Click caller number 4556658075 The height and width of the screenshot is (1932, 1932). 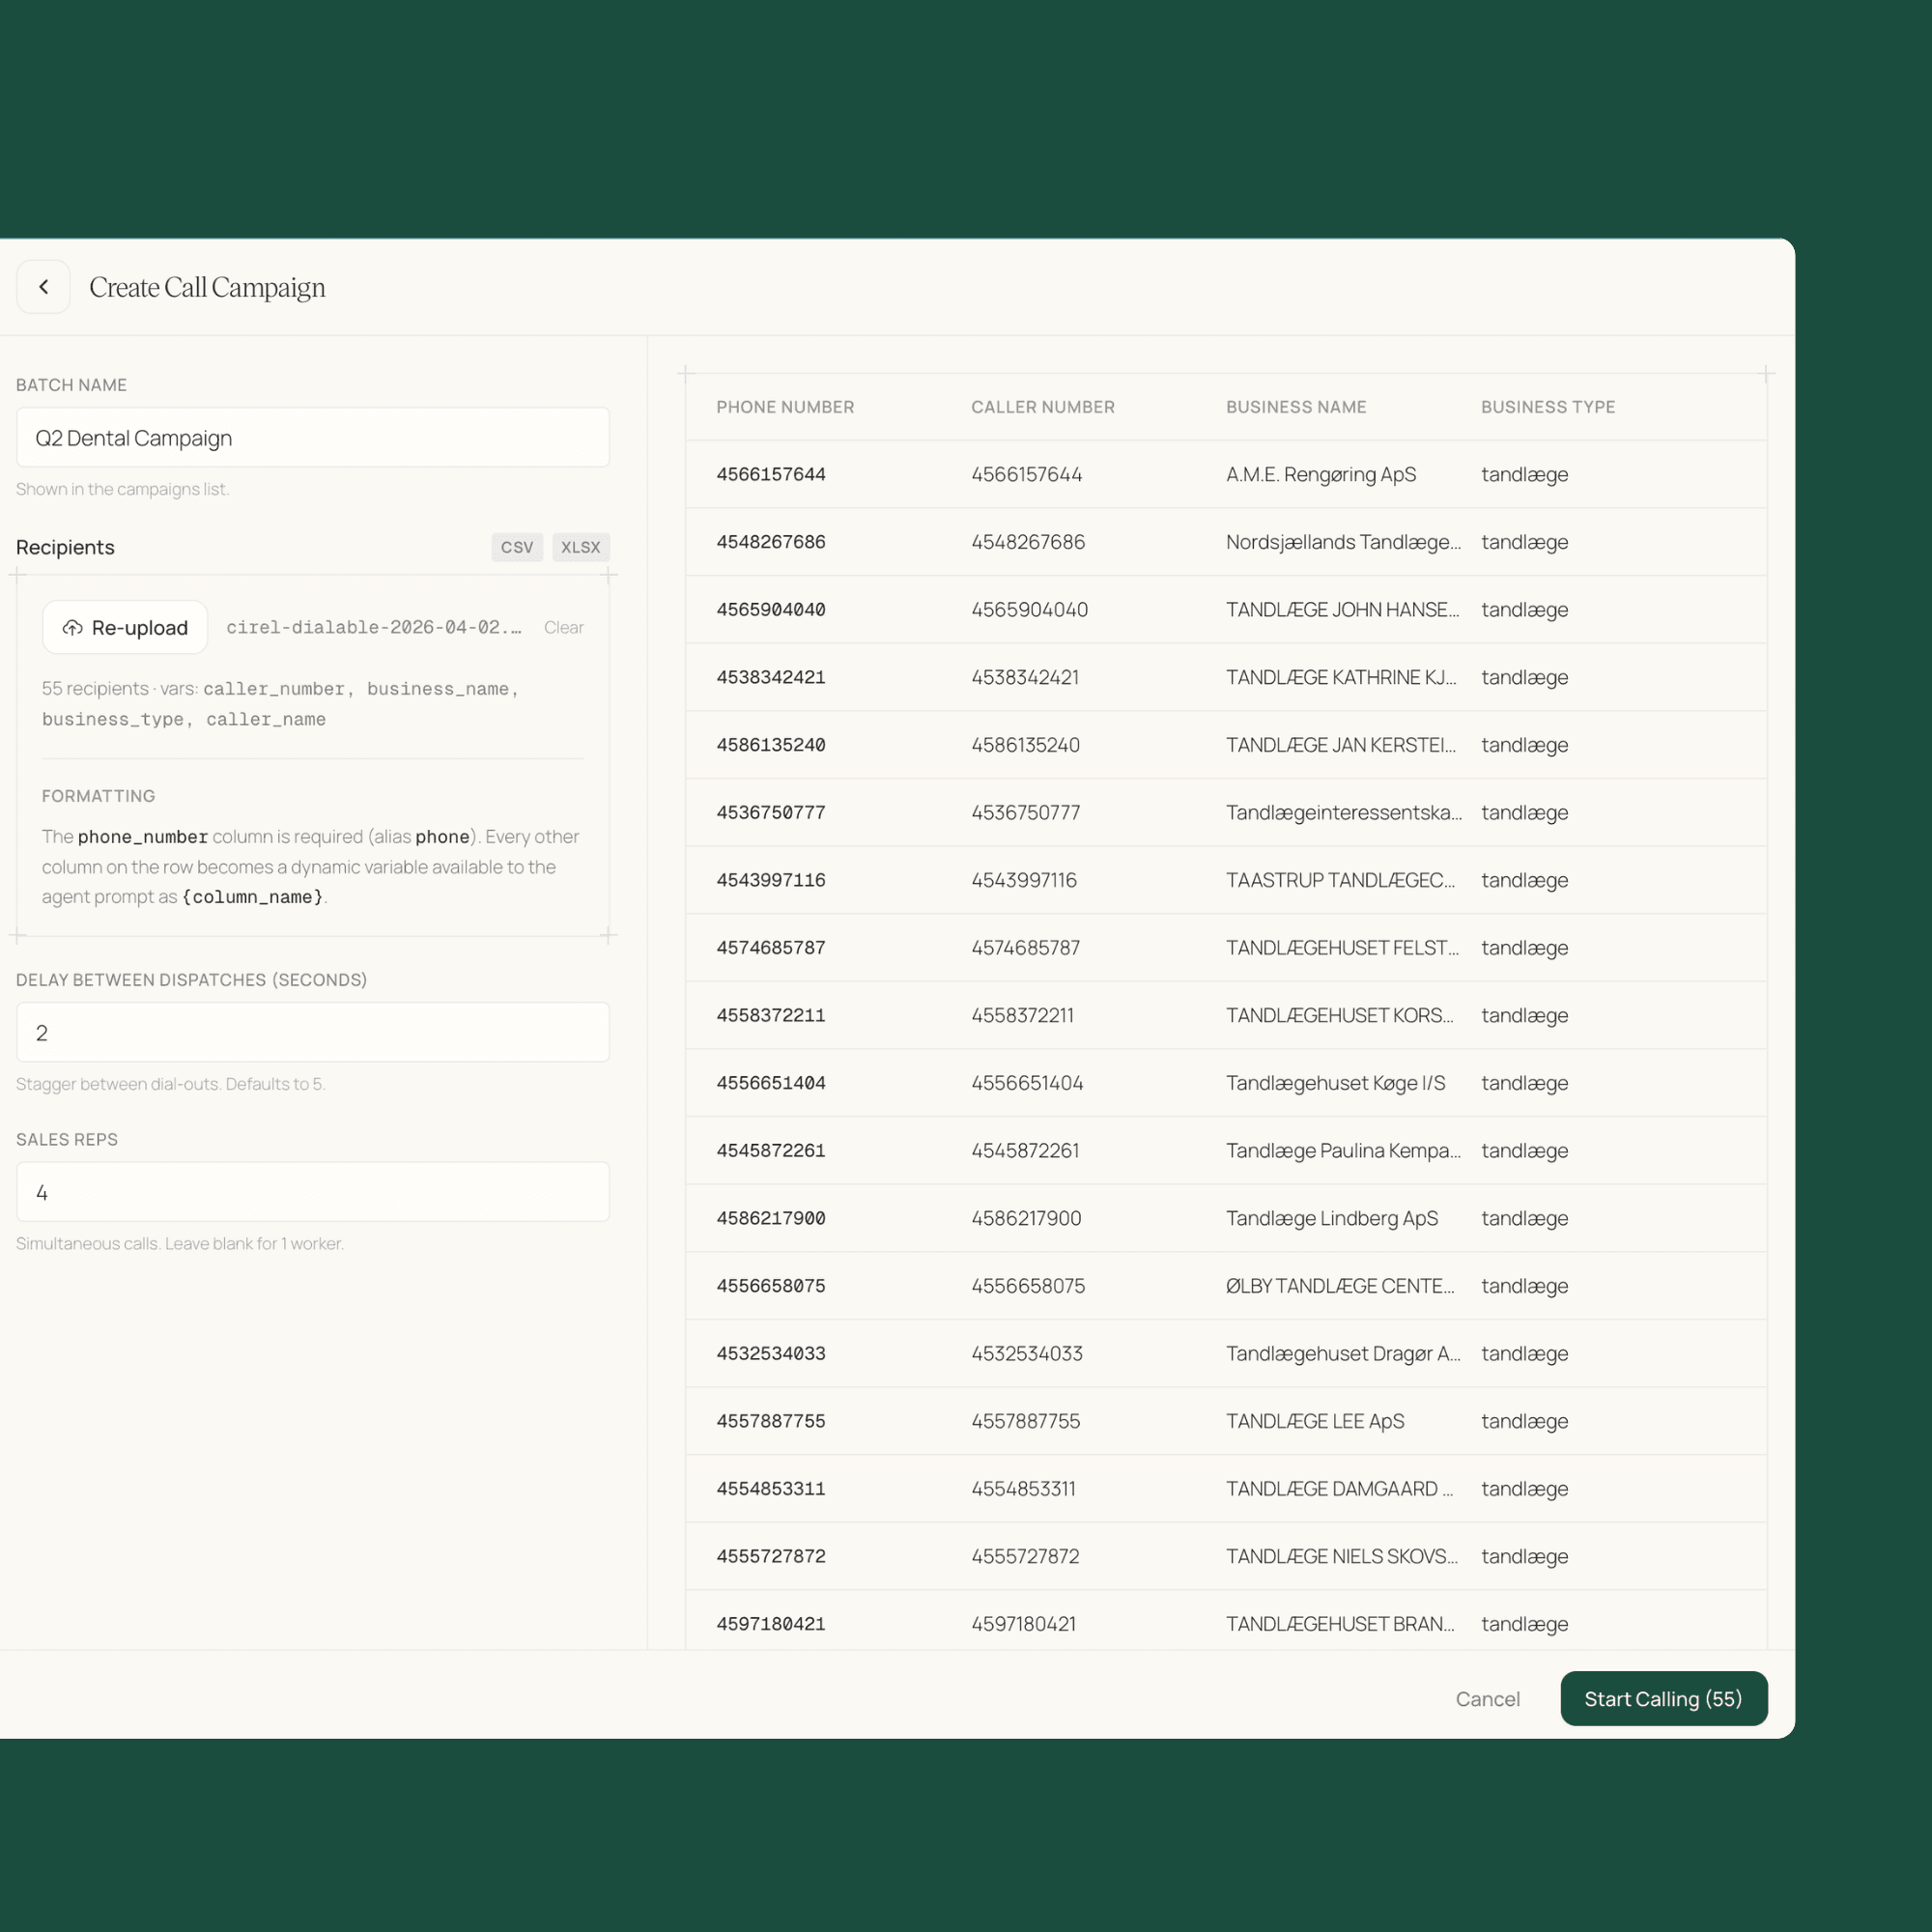pos(1028,1285)
